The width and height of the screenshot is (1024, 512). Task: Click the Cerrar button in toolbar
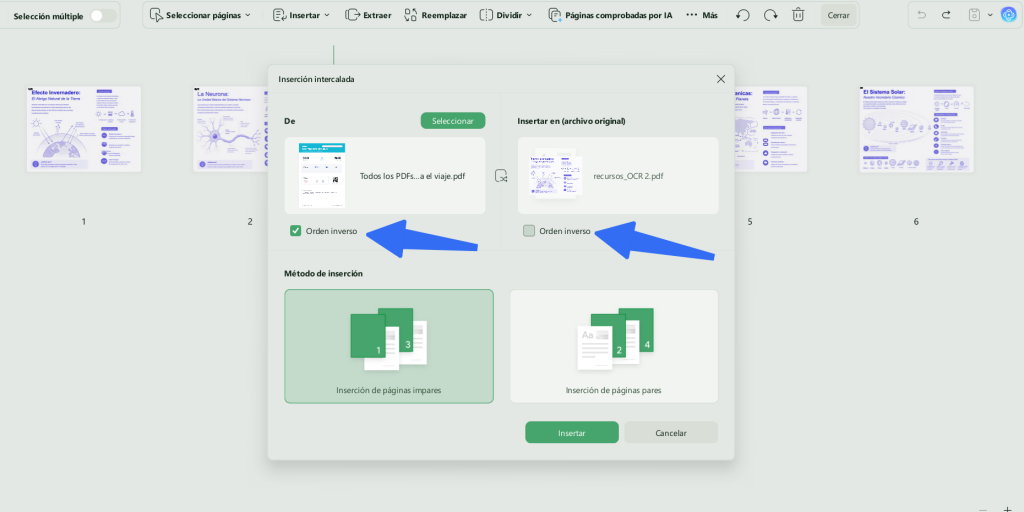point(839,15)
